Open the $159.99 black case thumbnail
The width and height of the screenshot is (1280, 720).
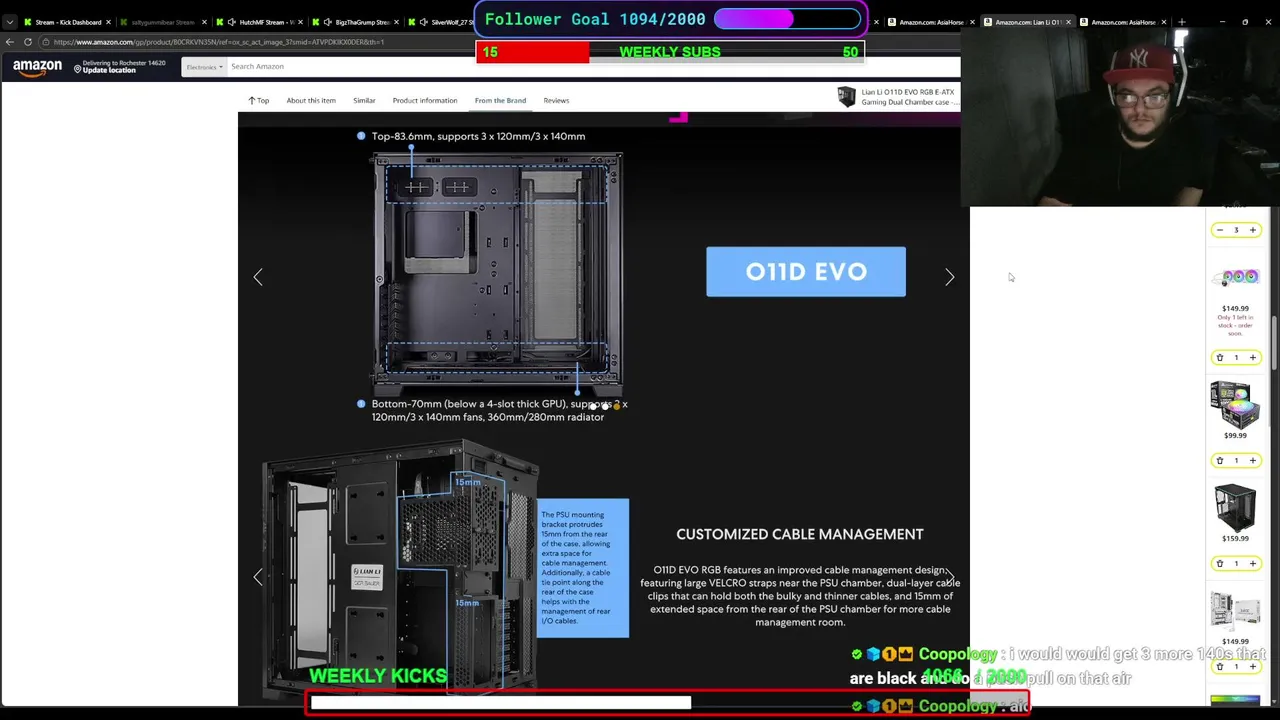pyautogui.click(x=1235, y=507)
